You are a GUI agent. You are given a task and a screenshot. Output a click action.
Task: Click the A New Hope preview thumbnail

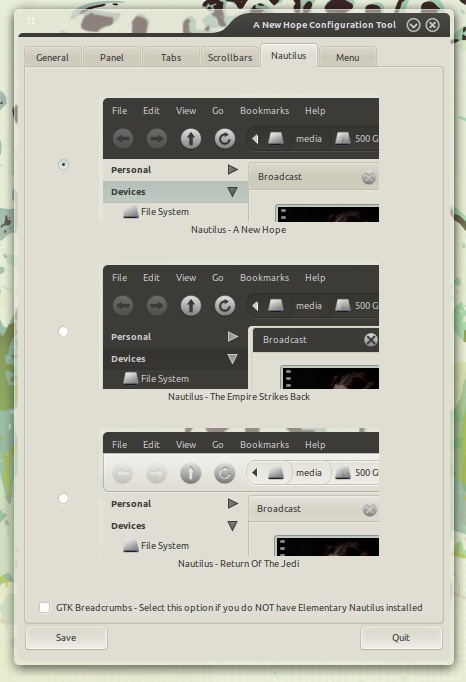pos(241,160)
